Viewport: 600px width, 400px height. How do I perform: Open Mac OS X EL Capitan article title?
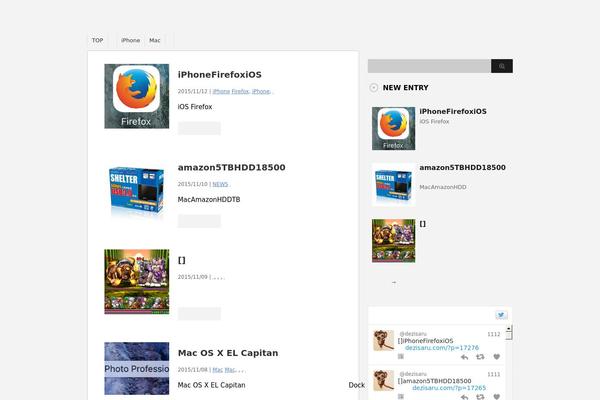click(x=227, y=353)
